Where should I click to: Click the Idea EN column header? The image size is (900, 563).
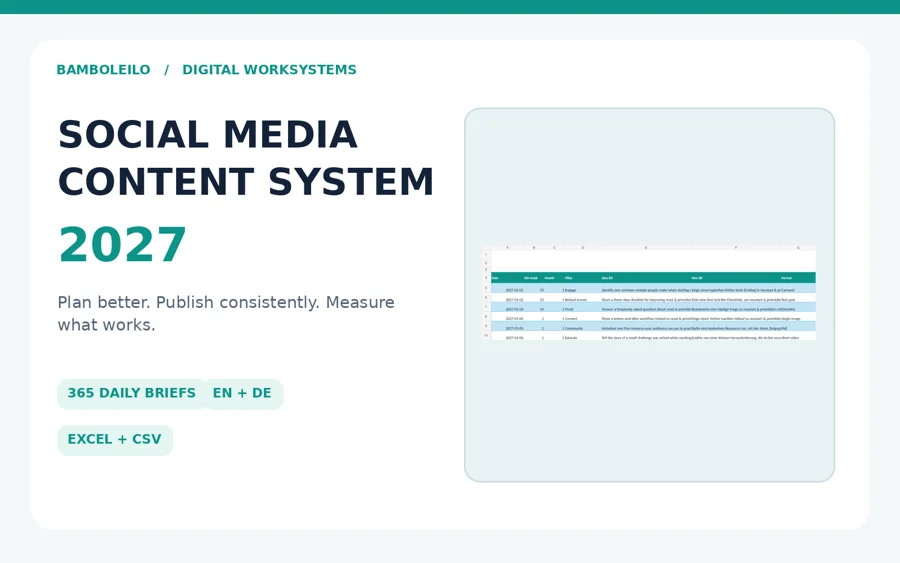pos(607,278)
